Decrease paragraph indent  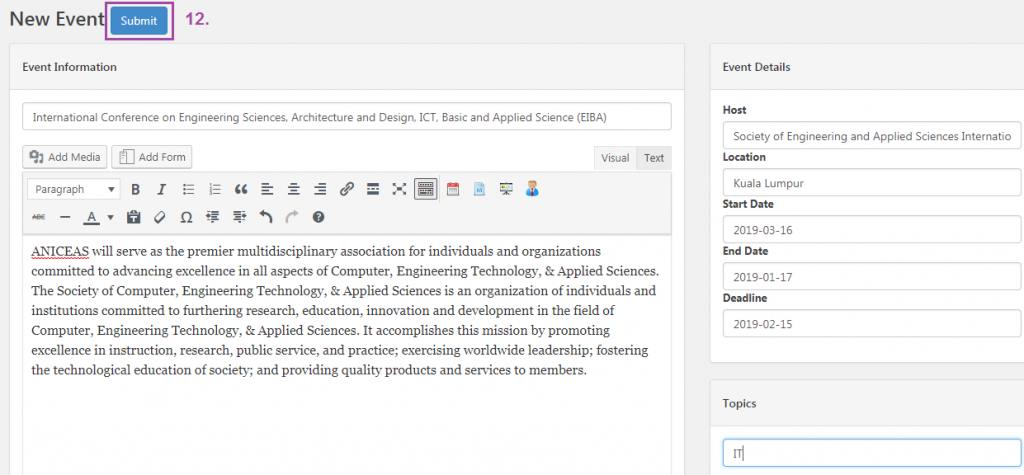click(213, 217)
